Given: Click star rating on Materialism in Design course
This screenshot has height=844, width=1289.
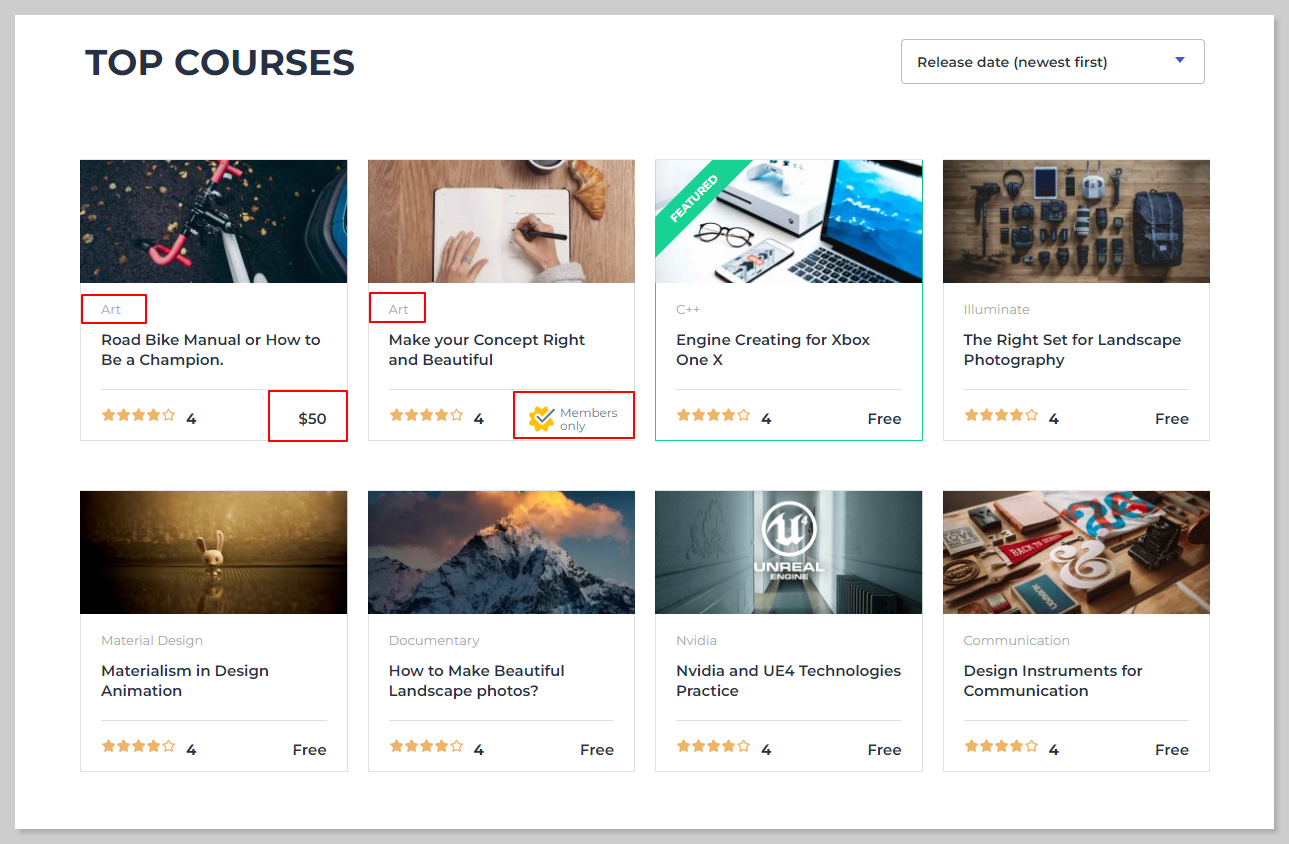Looking at the screenshot, I should pyautogui.click(x=138, y=746).
